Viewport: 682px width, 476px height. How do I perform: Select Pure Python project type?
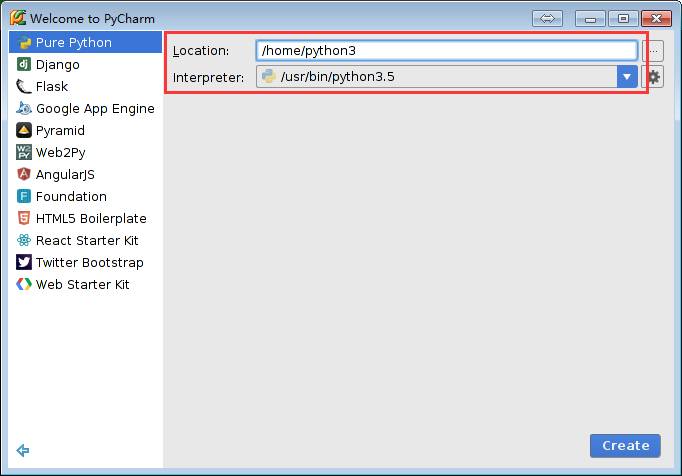(x=85, y=43)
